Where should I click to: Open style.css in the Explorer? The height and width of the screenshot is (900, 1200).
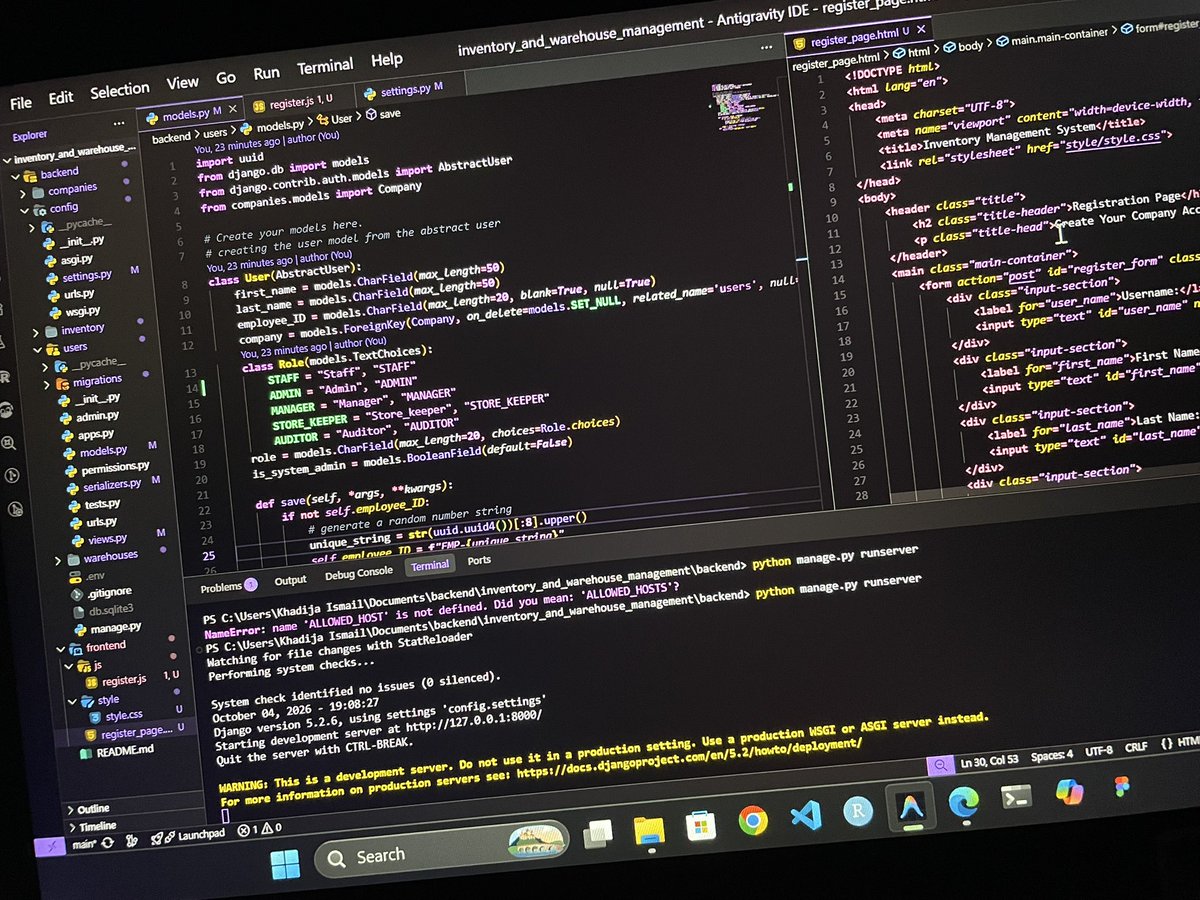pyautogui.click(x=124, y=716)
